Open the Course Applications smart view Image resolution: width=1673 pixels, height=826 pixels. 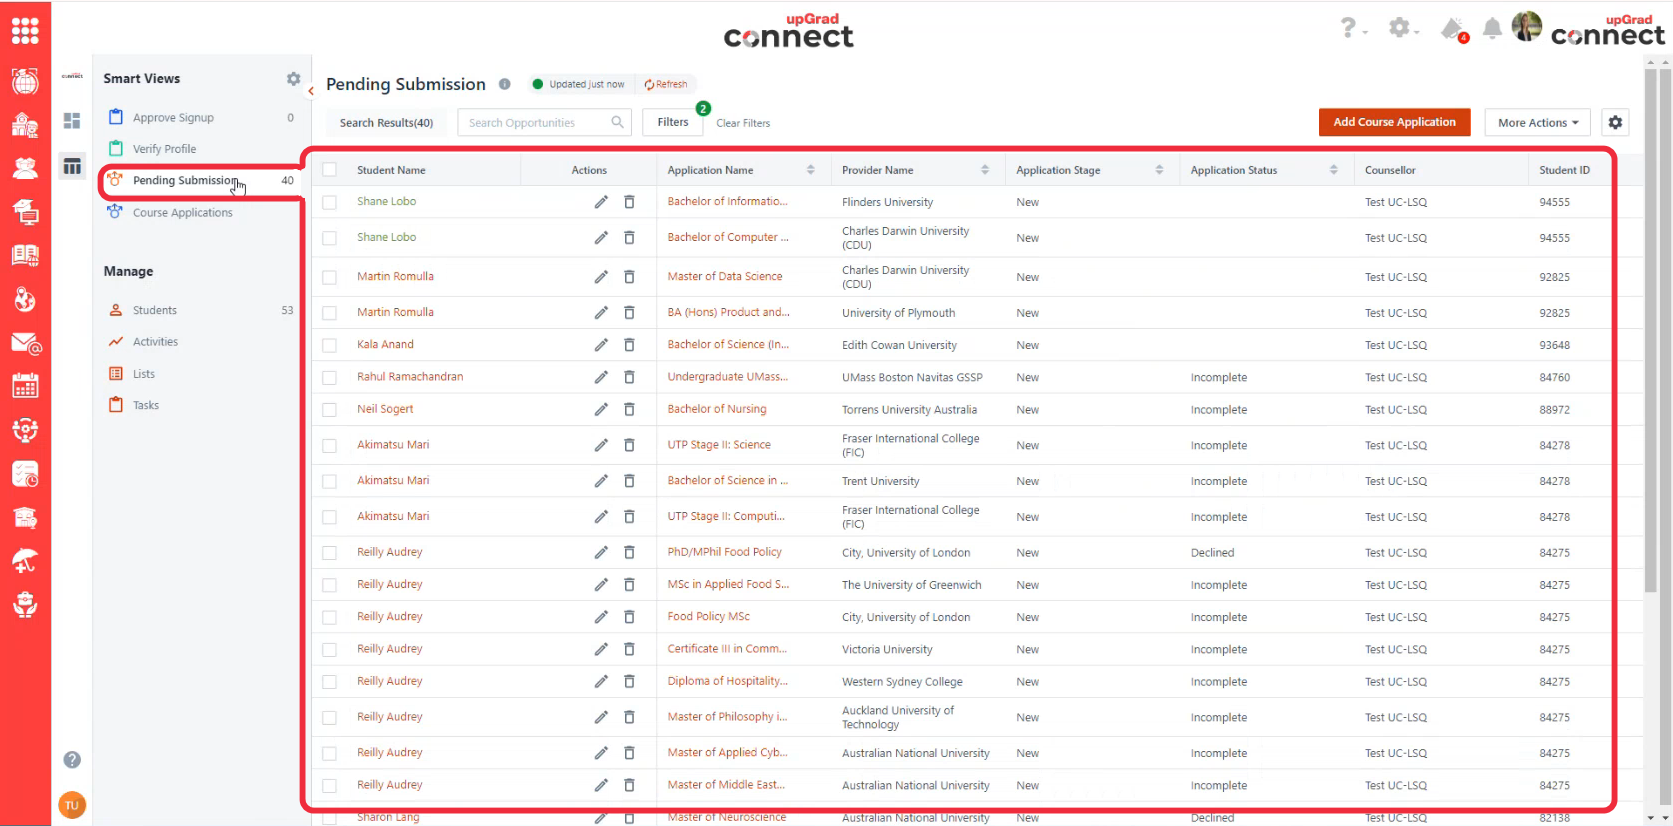coord(182,213)
